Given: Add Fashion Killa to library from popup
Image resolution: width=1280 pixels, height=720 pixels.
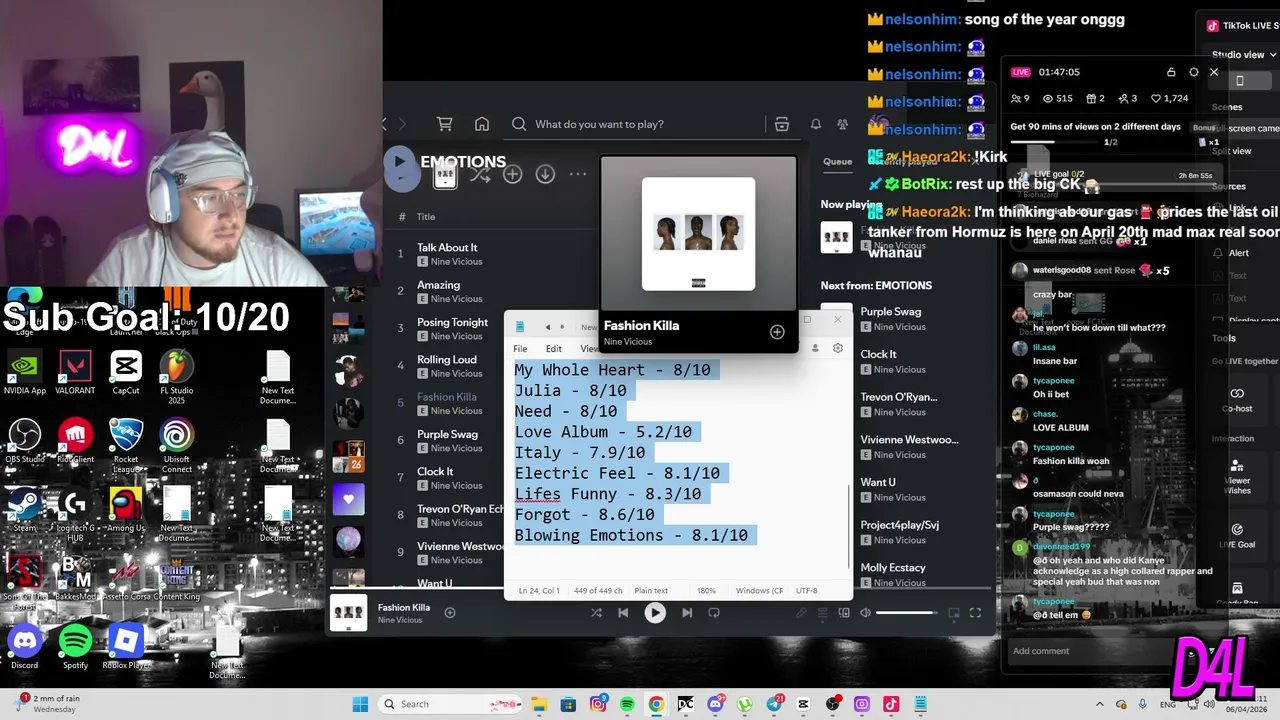Looking at the screenshot, I should coord(777,332).
